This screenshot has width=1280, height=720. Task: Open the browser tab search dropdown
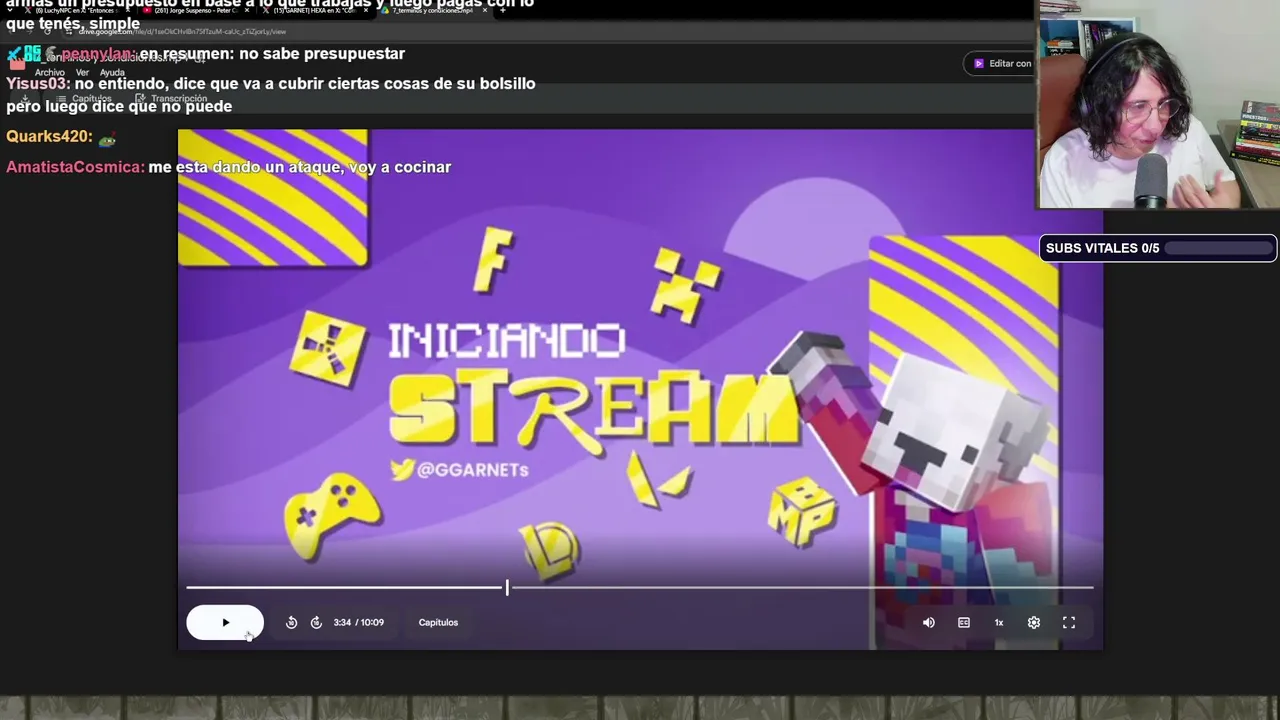[9, 10]
